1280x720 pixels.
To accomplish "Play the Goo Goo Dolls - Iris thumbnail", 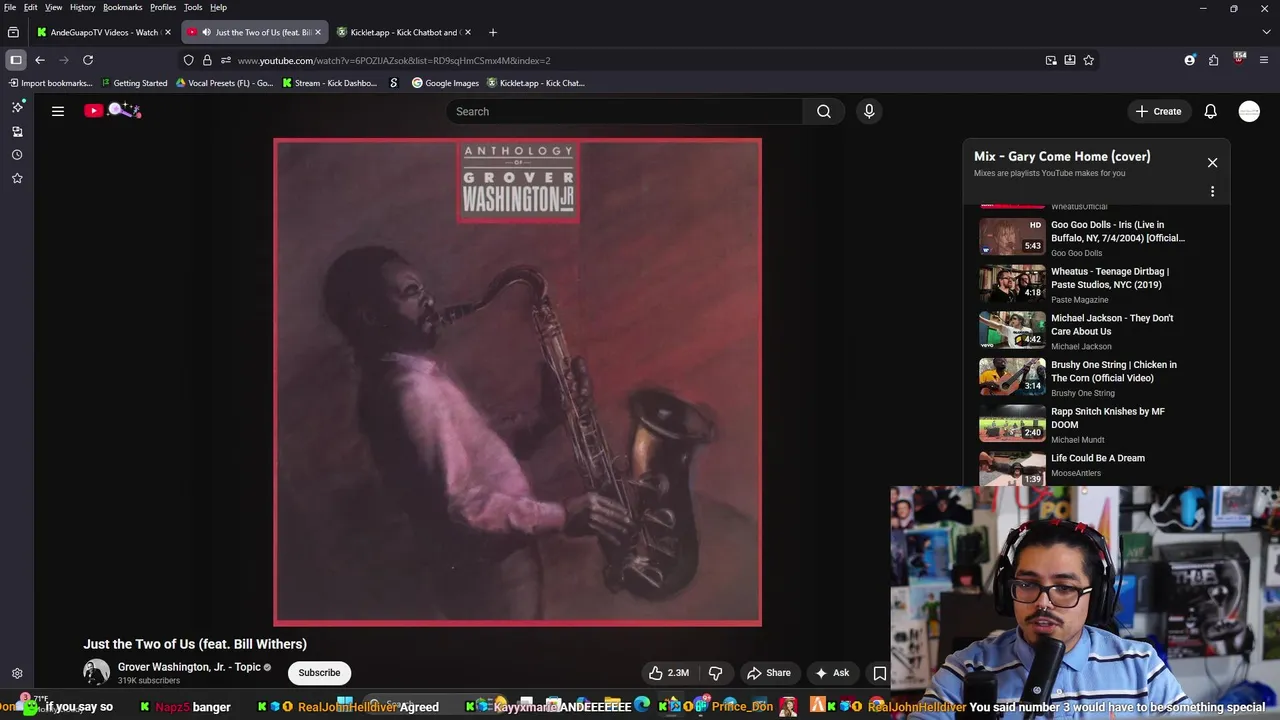I will tap(1012, 237).
